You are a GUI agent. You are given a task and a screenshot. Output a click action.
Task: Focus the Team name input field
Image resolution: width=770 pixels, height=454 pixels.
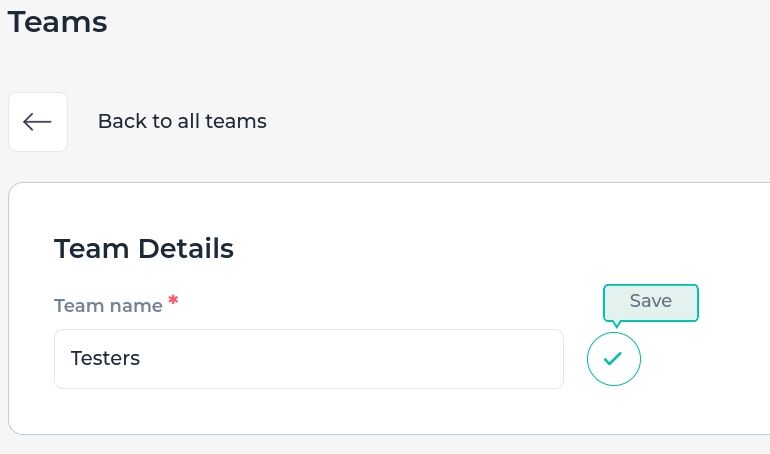pos(308,359)
